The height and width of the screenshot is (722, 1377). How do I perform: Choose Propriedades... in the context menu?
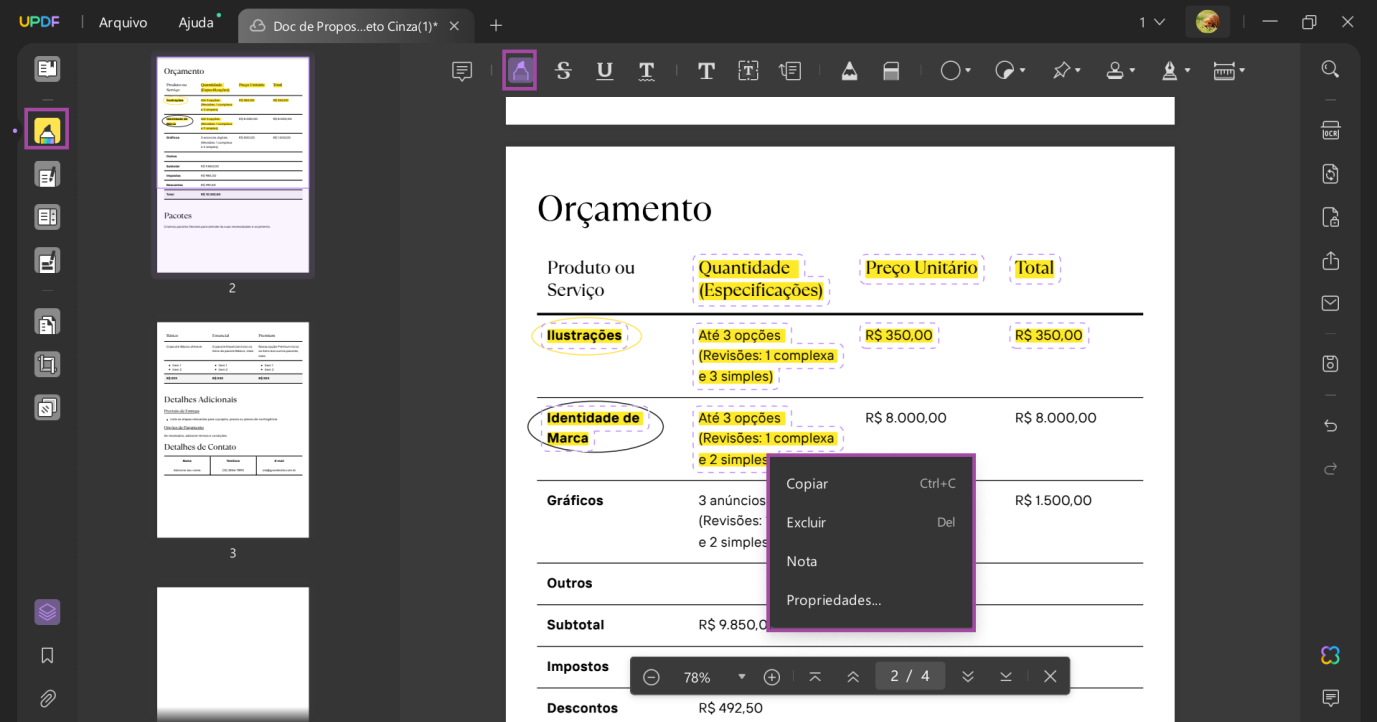(871, 600)
